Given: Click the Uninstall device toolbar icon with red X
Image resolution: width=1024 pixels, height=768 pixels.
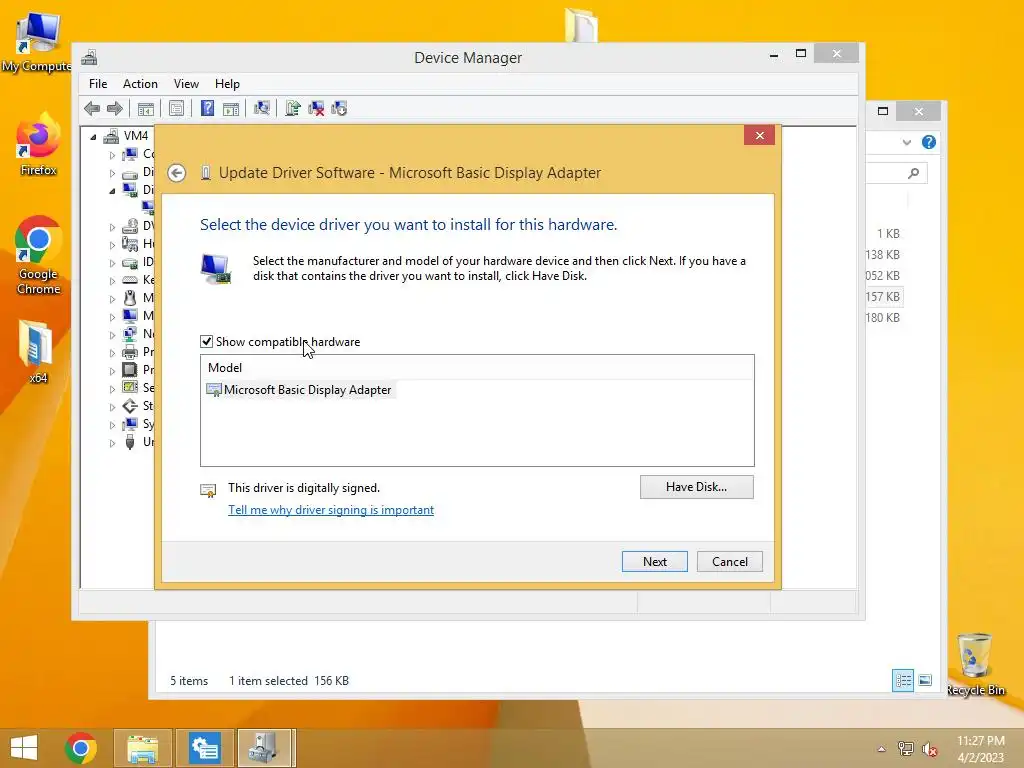Looking at the screenshot, I should point(316,108).
